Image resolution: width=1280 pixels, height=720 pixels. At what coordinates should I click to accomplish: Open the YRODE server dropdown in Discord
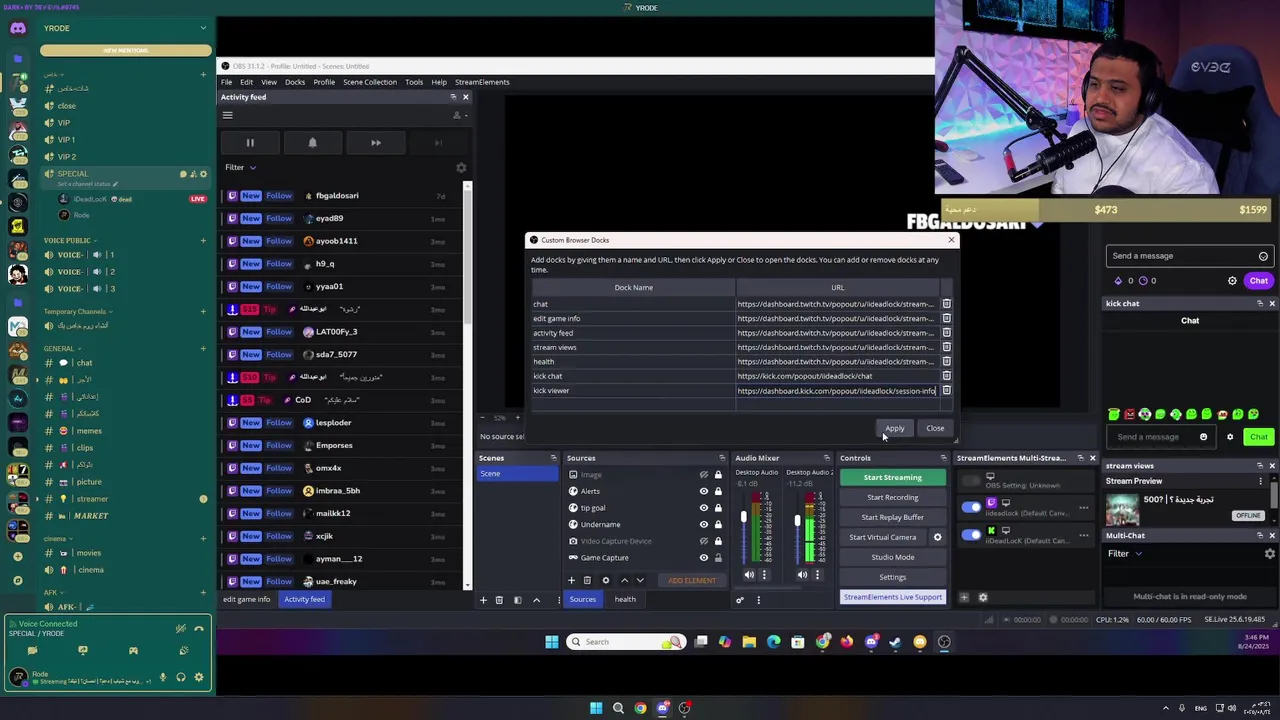point(203,28)
